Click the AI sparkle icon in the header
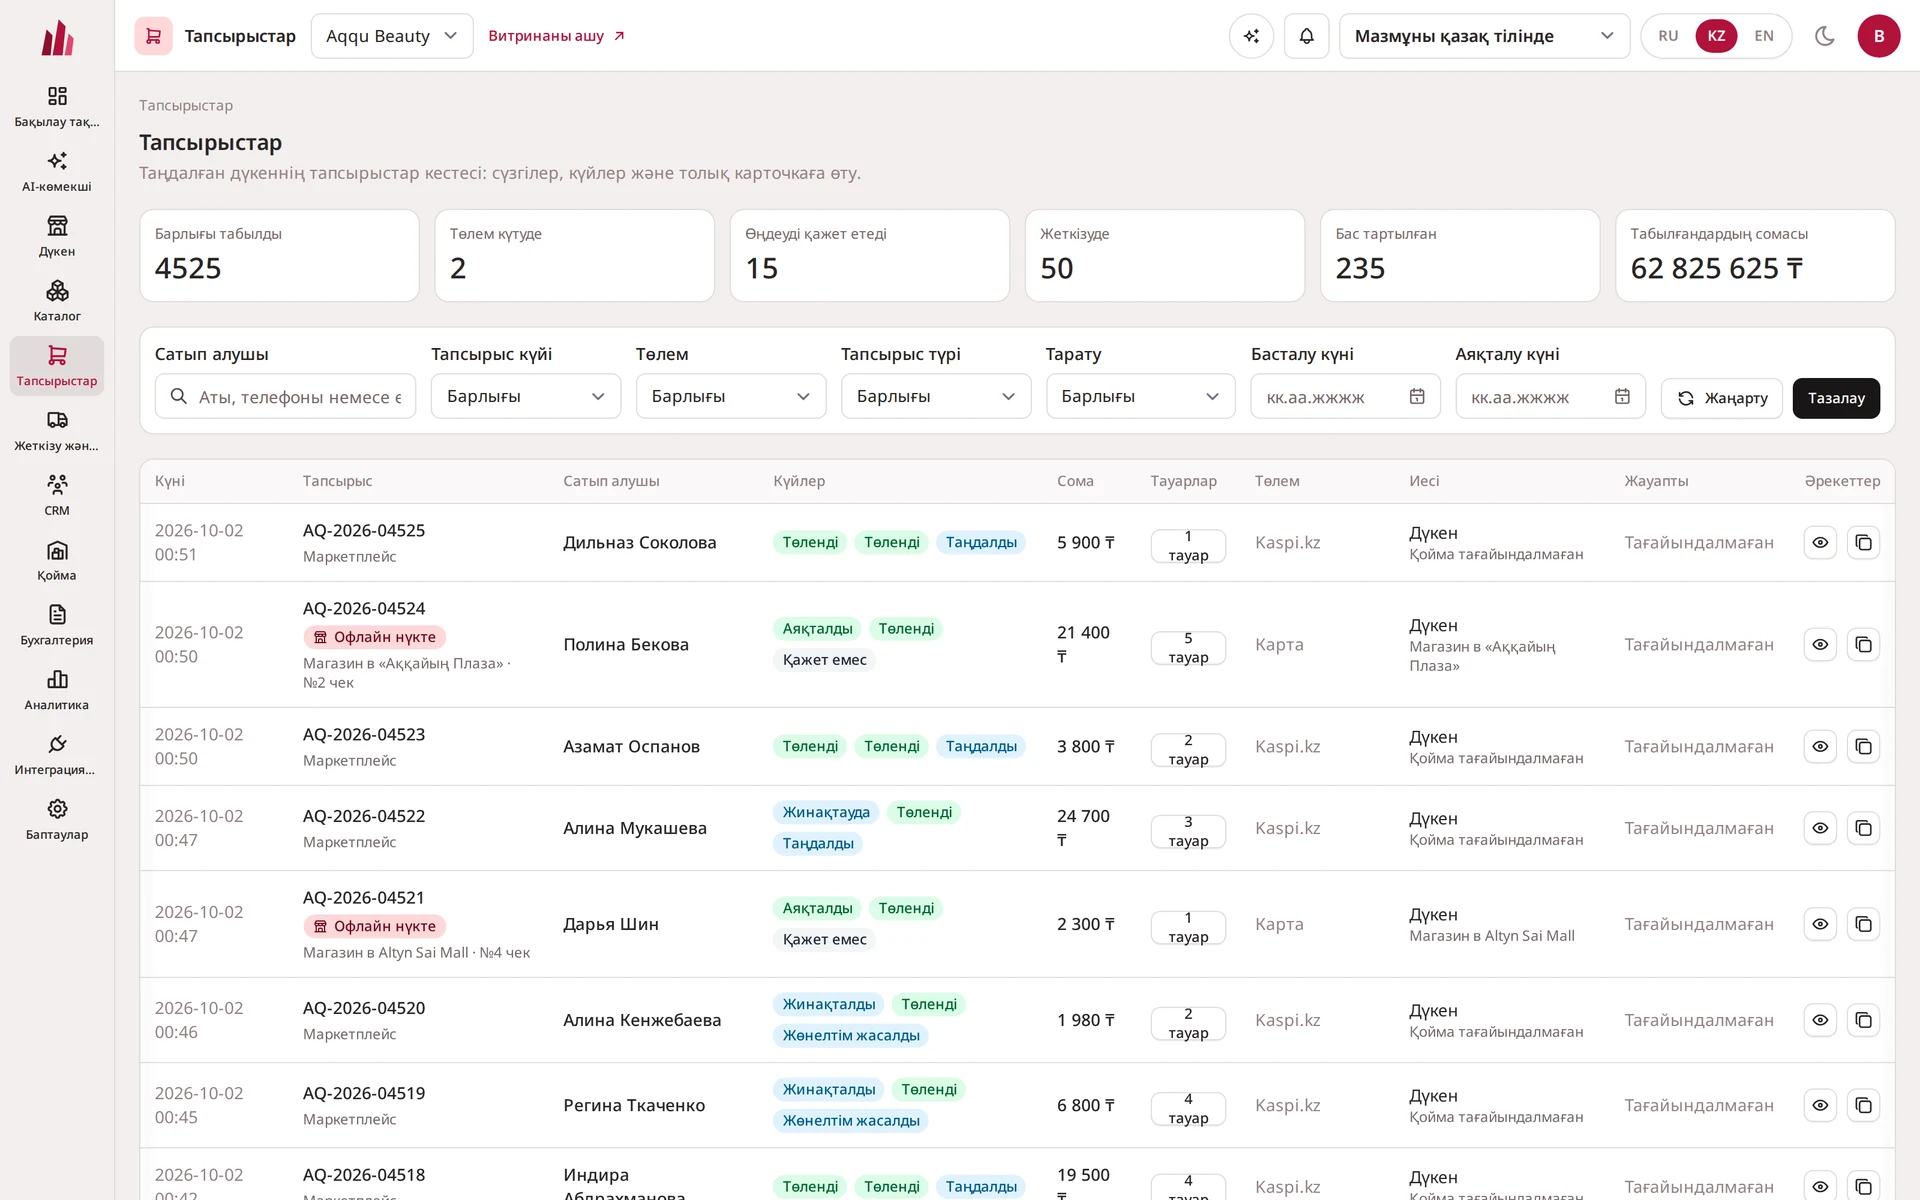Viewport: 1920px width, 1200px height. pos(1251,36)
